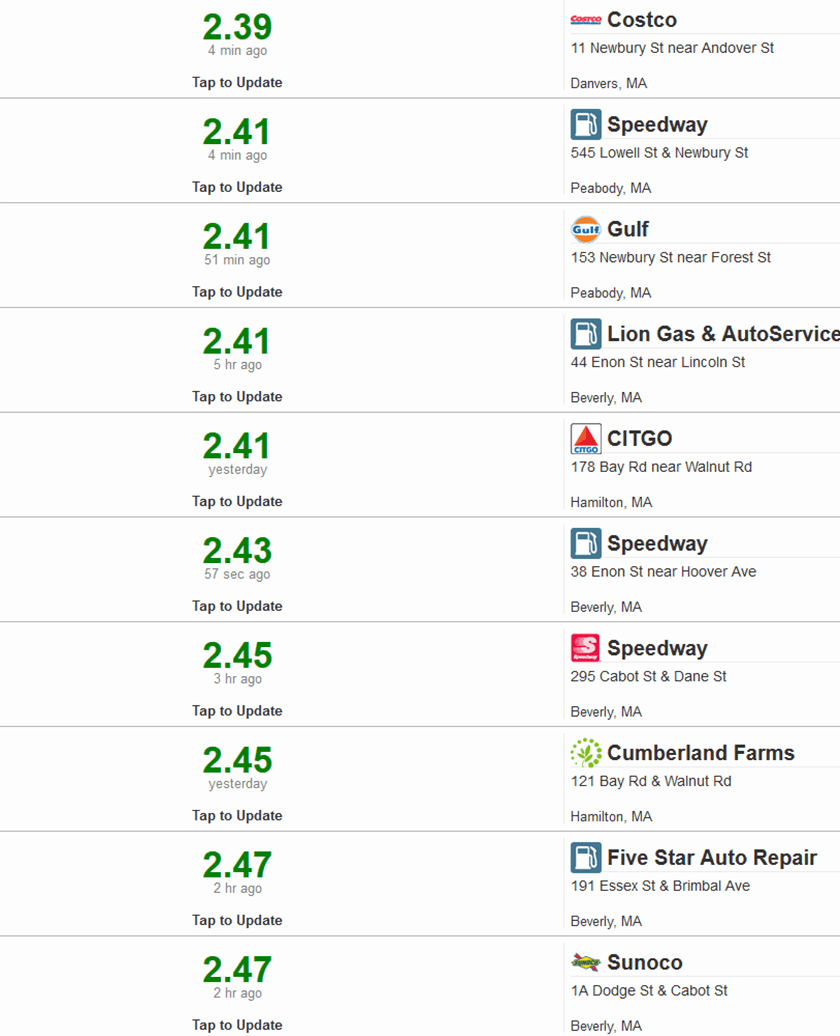
Task: Open Five Star Auto Repair station link
Action: [711, 858]
